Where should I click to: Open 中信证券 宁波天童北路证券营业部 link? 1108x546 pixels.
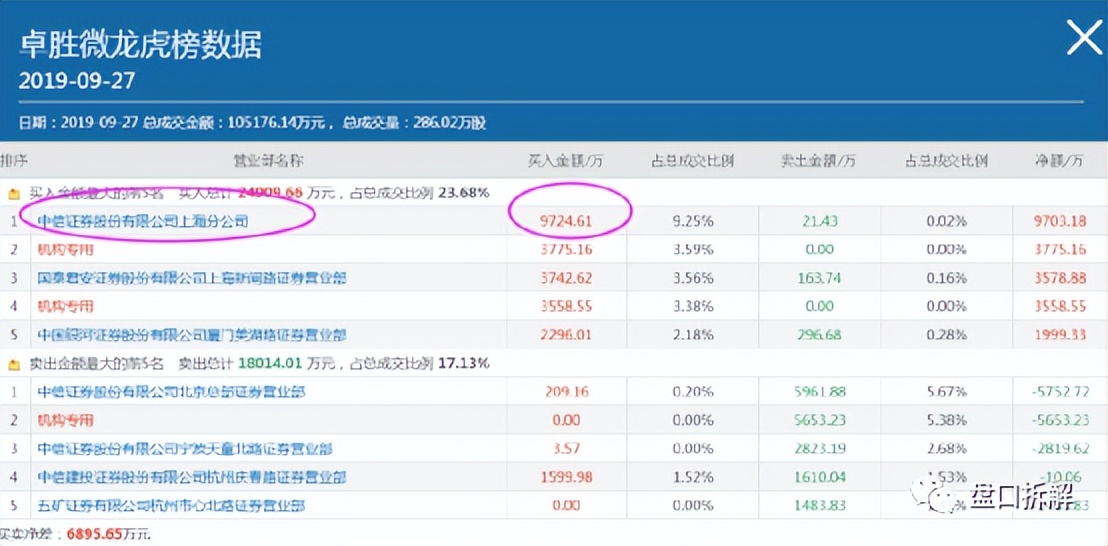click(184, 449)
